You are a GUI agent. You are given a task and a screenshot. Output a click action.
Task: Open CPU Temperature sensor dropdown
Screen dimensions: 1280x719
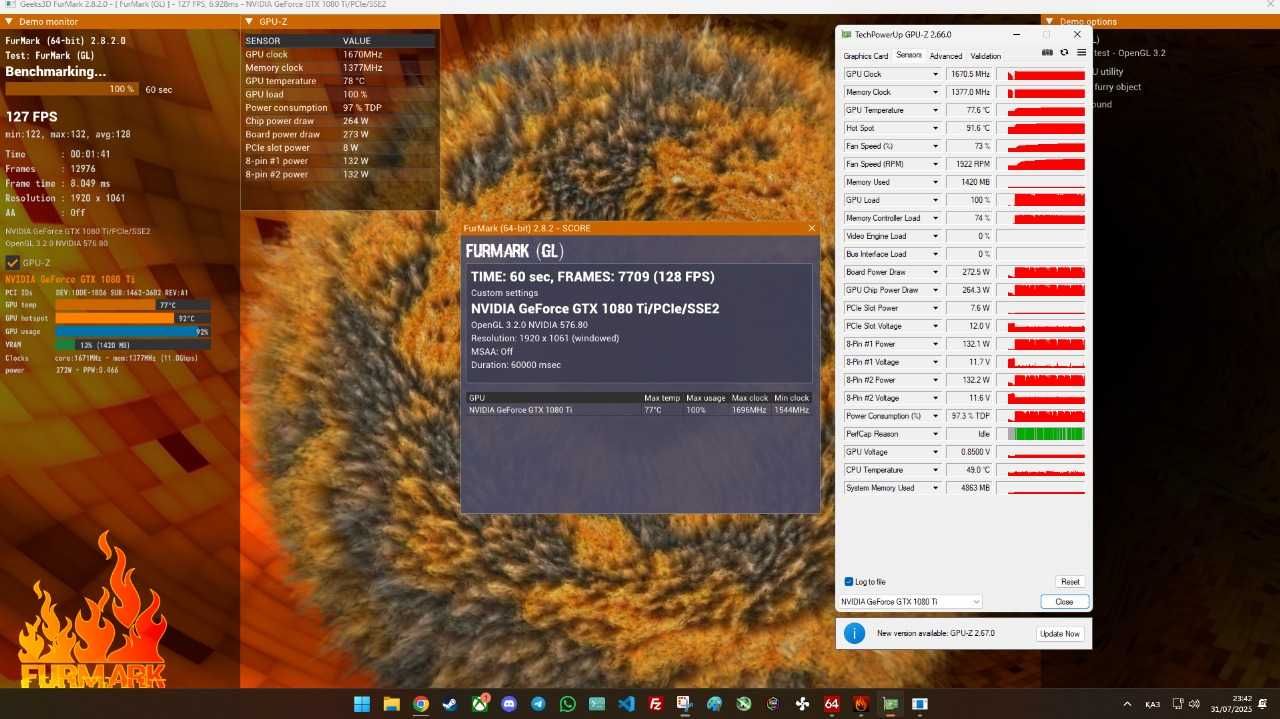(x=936, y=470)
